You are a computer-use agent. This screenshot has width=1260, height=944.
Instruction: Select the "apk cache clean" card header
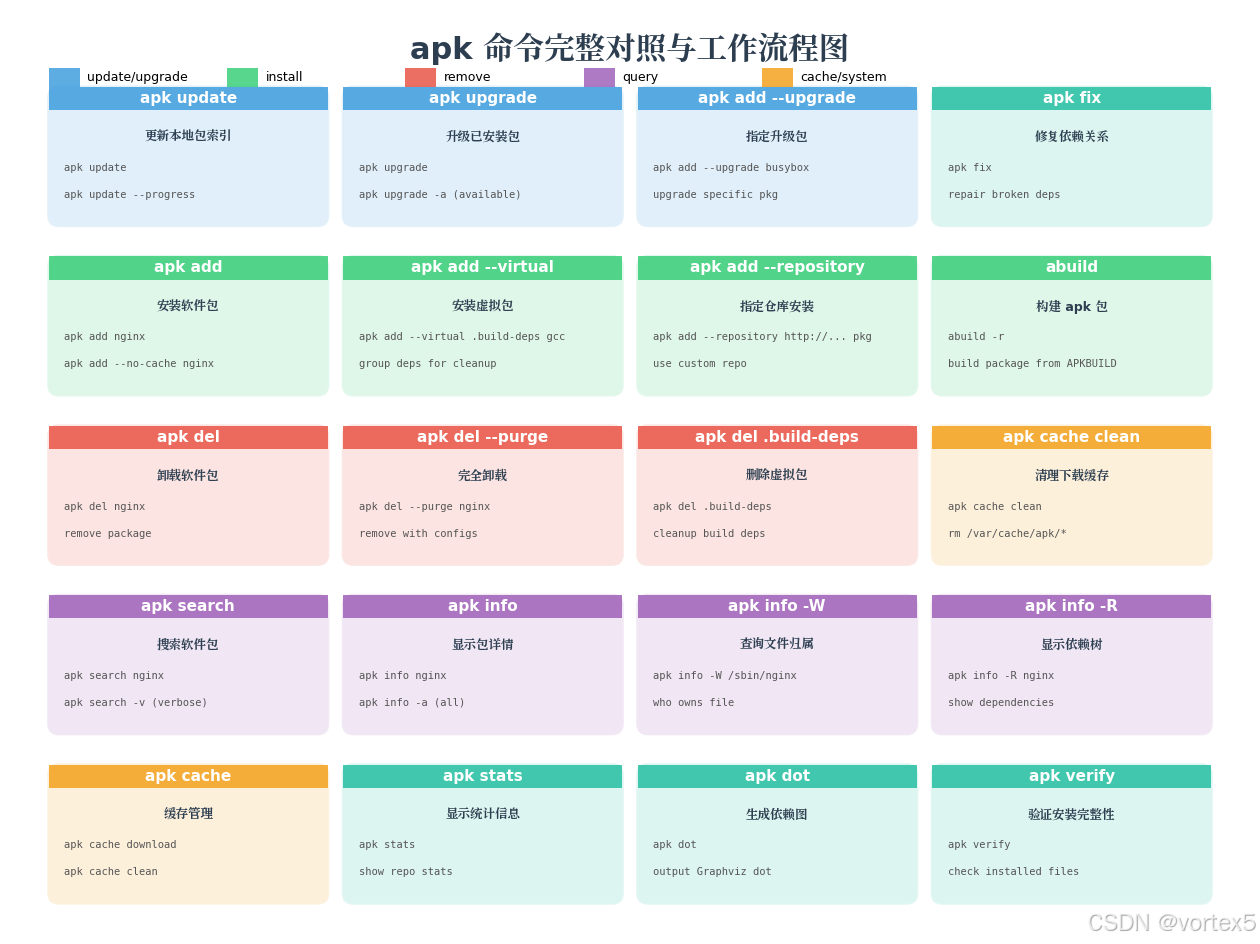tap(1071, 437)
